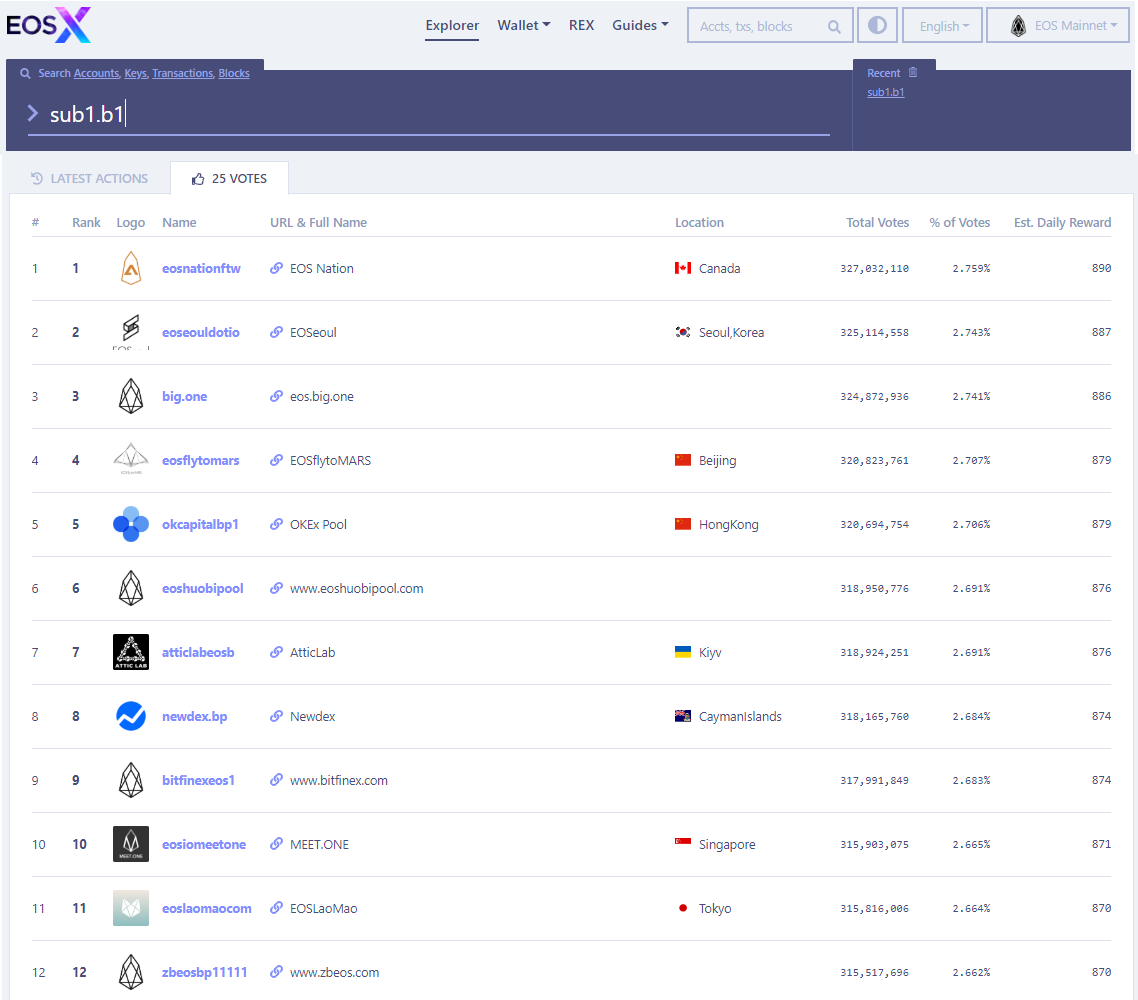Click total votes value 327,032,110

(x=875, y=269)
